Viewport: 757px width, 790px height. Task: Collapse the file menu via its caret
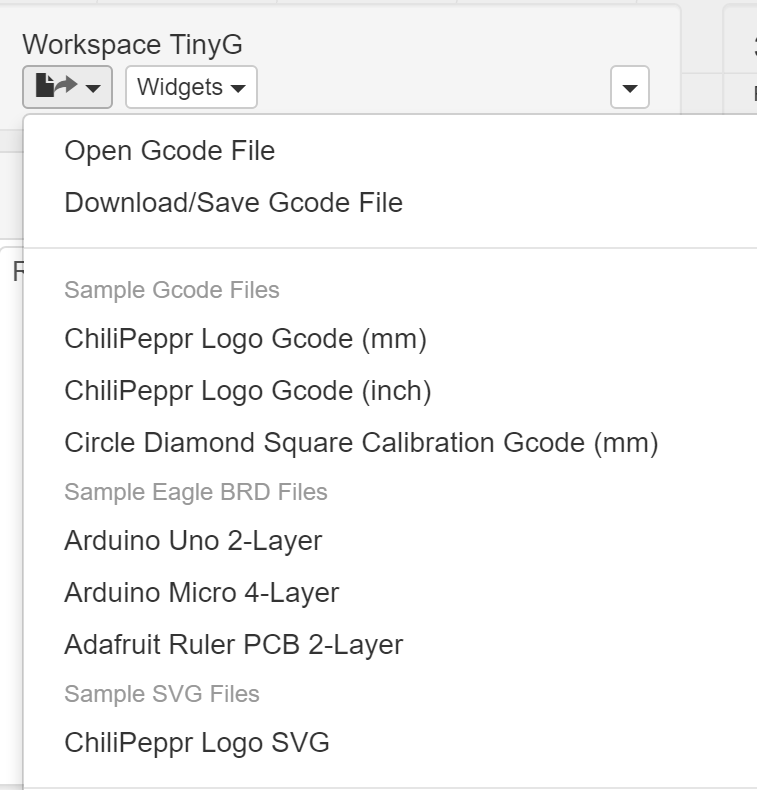[x=93, y=89]
